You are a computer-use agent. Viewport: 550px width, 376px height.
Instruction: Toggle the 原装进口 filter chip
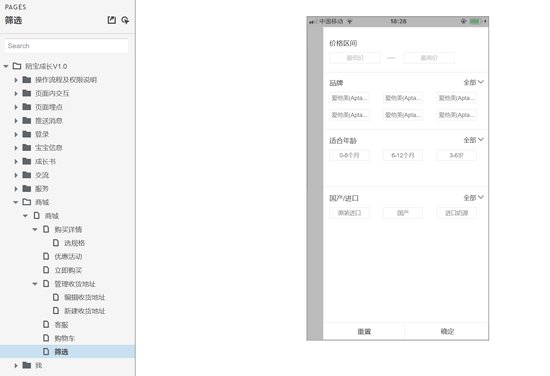[x=349, y=213]
